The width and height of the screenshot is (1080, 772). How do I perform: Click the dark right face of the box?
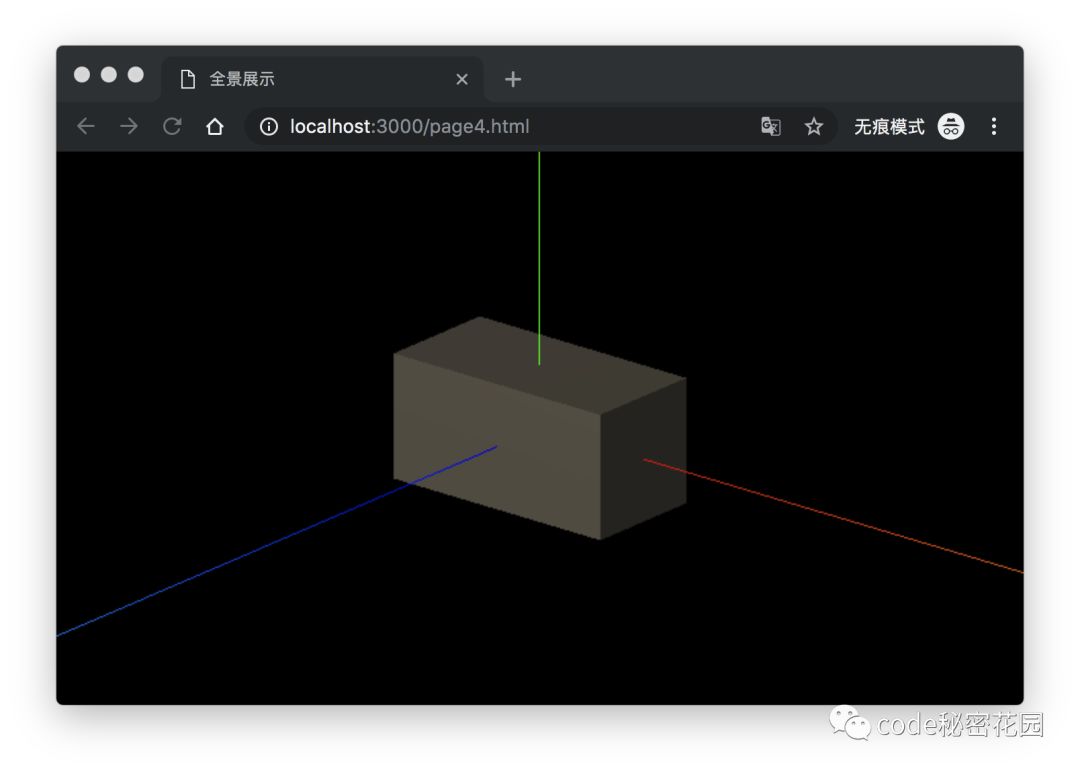point(643,458)
